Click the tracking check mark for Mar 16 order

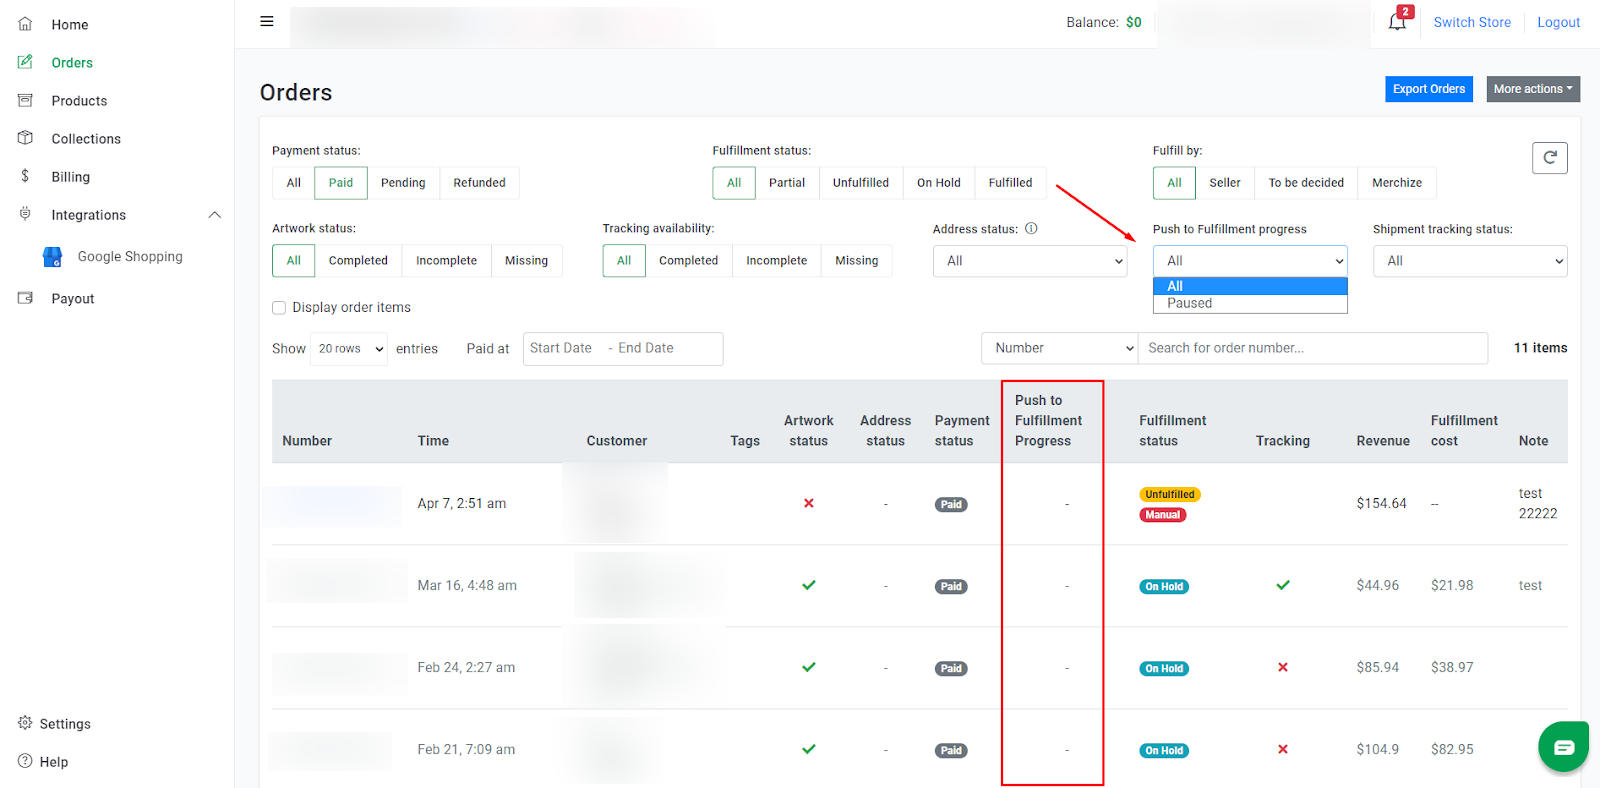pos(1283,585)
